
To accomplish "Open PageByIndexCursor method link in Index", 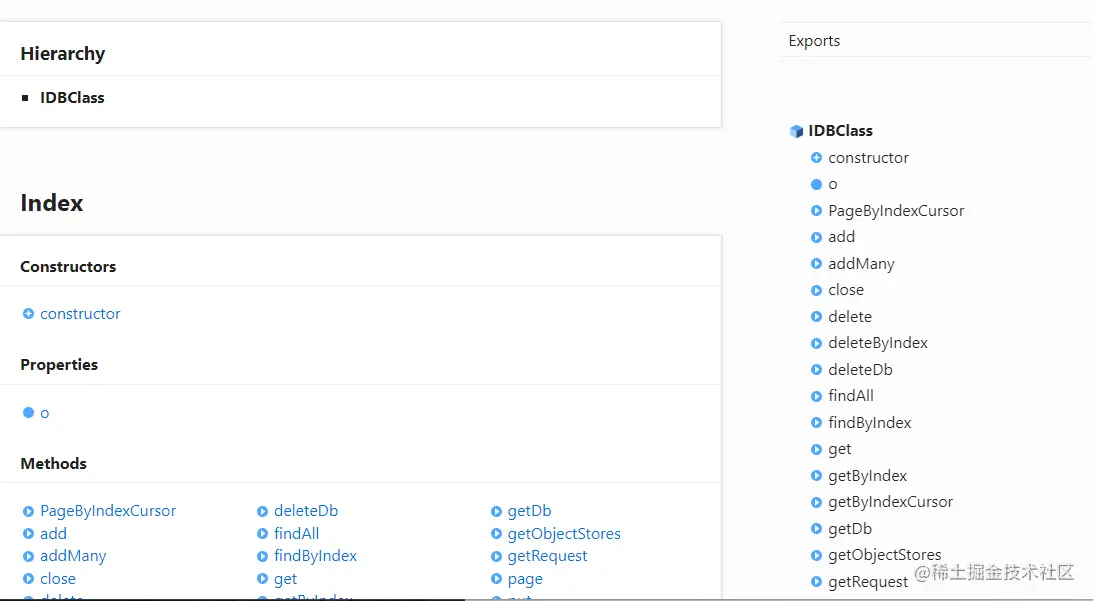I will pos(108,510).
